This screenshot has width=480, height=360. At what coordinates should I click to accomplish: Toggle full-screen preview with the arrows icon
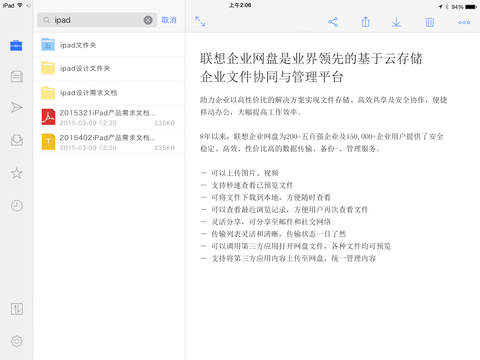click(x=200, y=21)
